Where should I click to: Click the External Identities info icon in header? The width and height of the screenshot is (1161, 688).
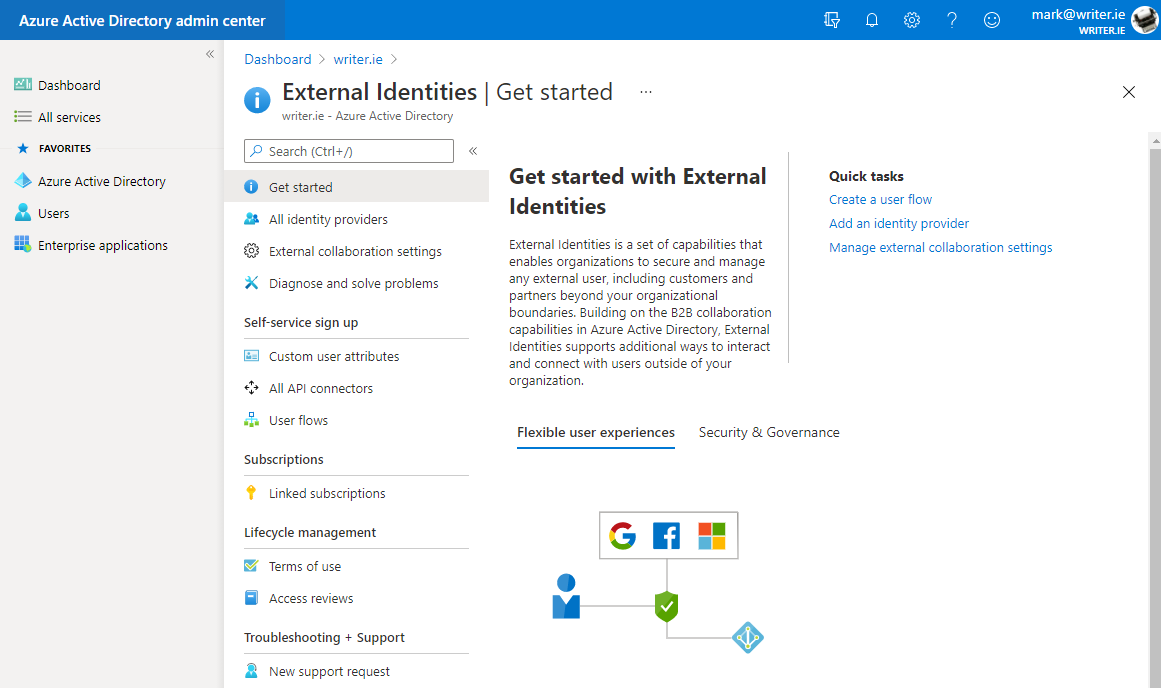(x=257, y=100)
